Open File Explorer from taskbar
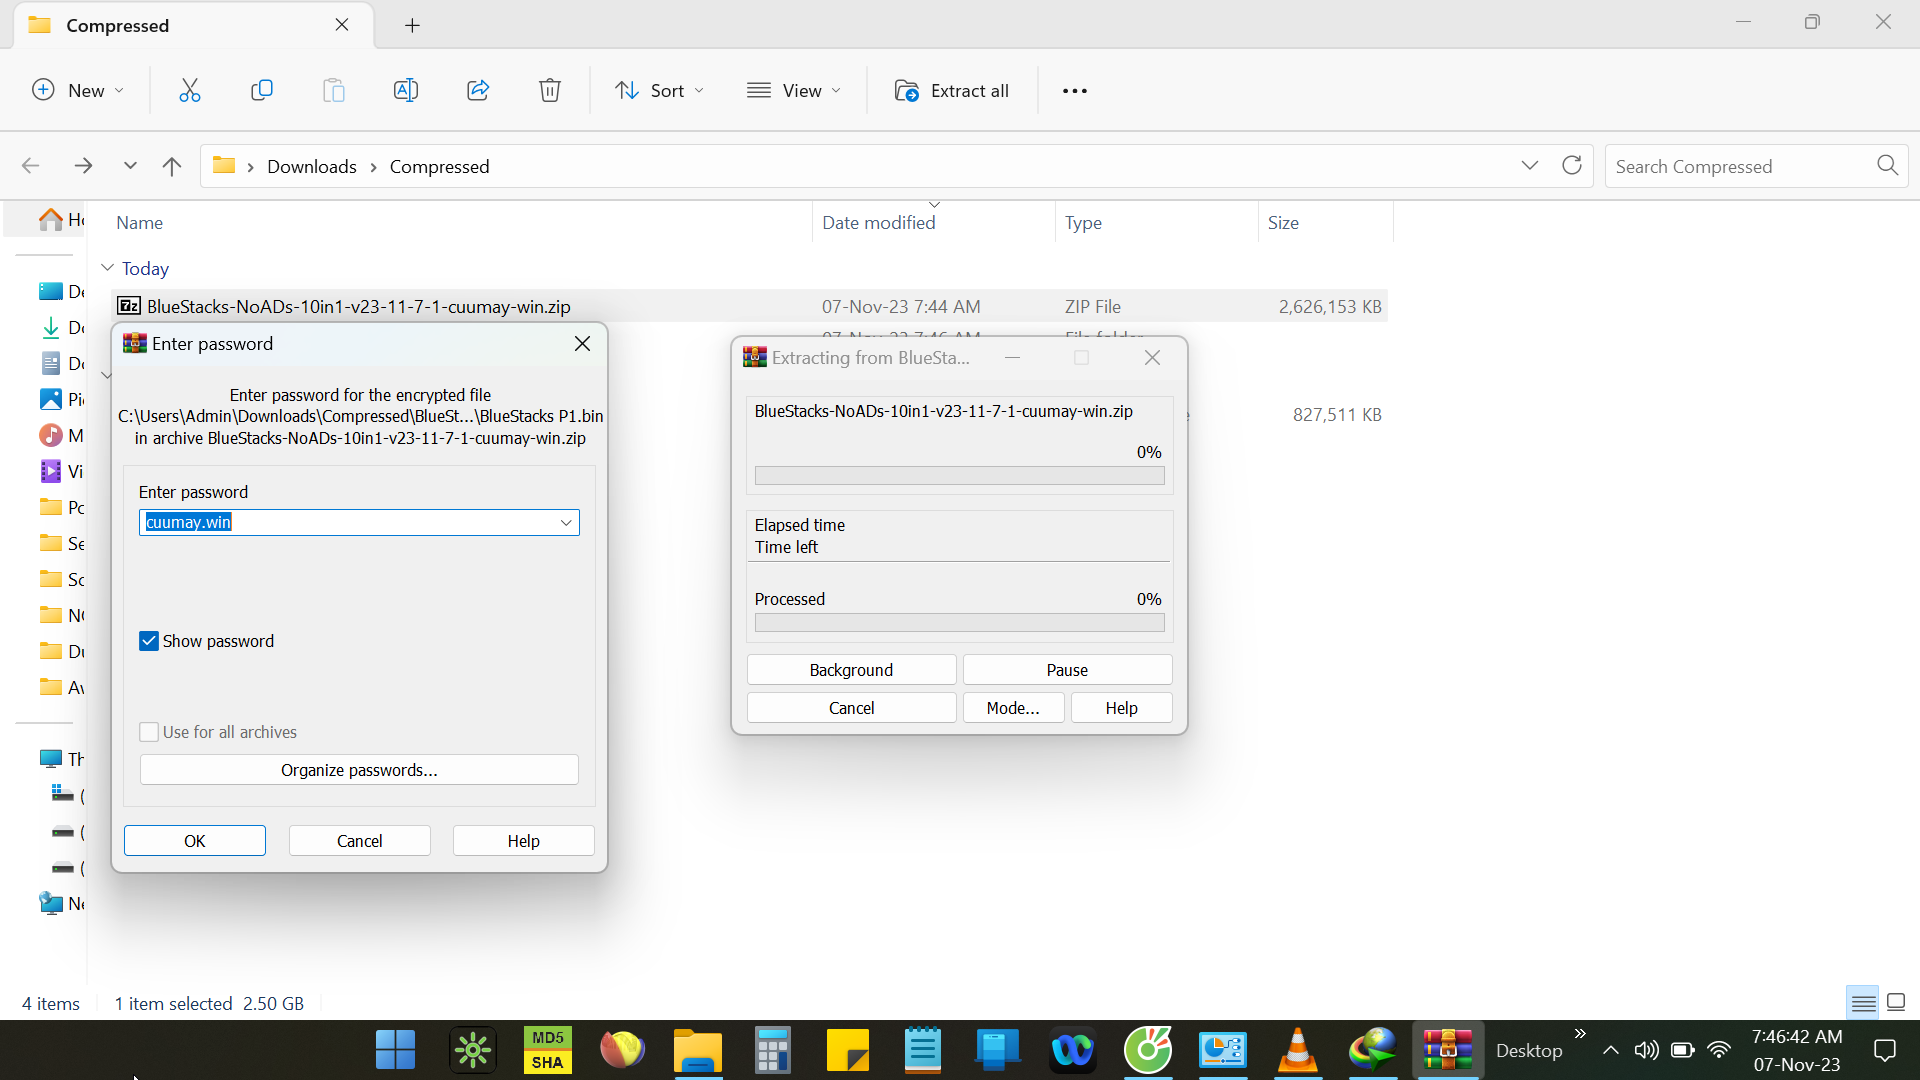The width and height of the screenshot is (1920, 1080). (698, 1050)
